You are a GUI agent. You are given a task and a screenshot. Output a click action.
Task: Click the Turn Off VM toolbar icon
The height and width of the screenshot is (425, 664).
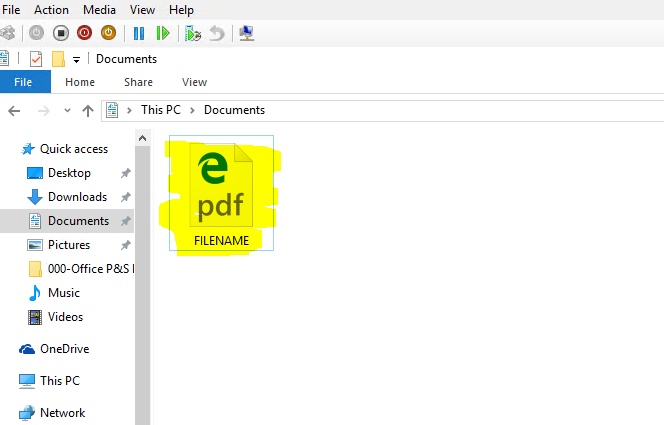click(61, 33)
